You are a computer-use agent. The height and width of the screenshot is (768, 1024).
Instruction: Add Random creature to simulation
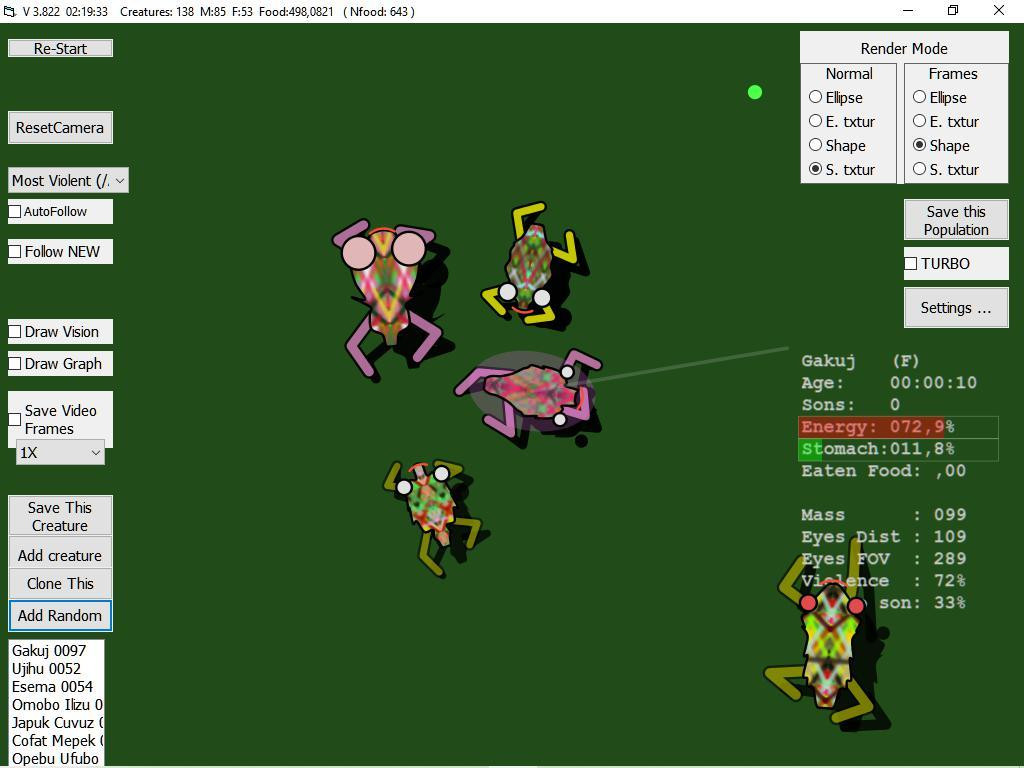tap(59, 616)
